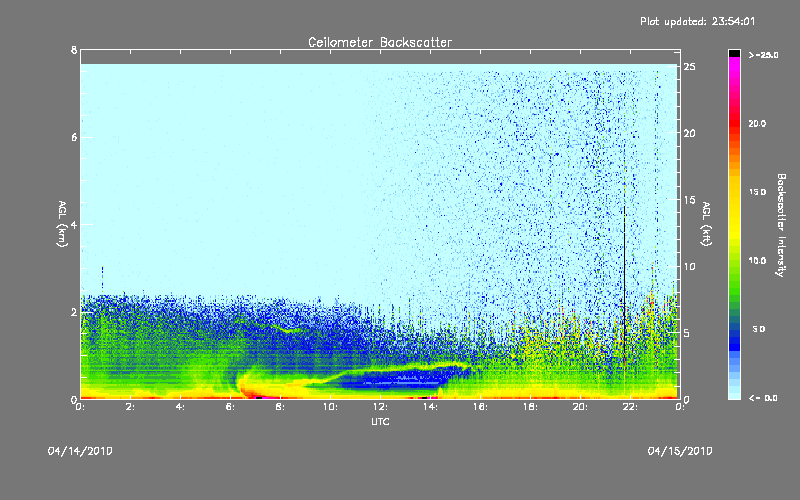Click the start date 04/14/2010 label
This screenshot has height=500, width=800.
point(80,451)
